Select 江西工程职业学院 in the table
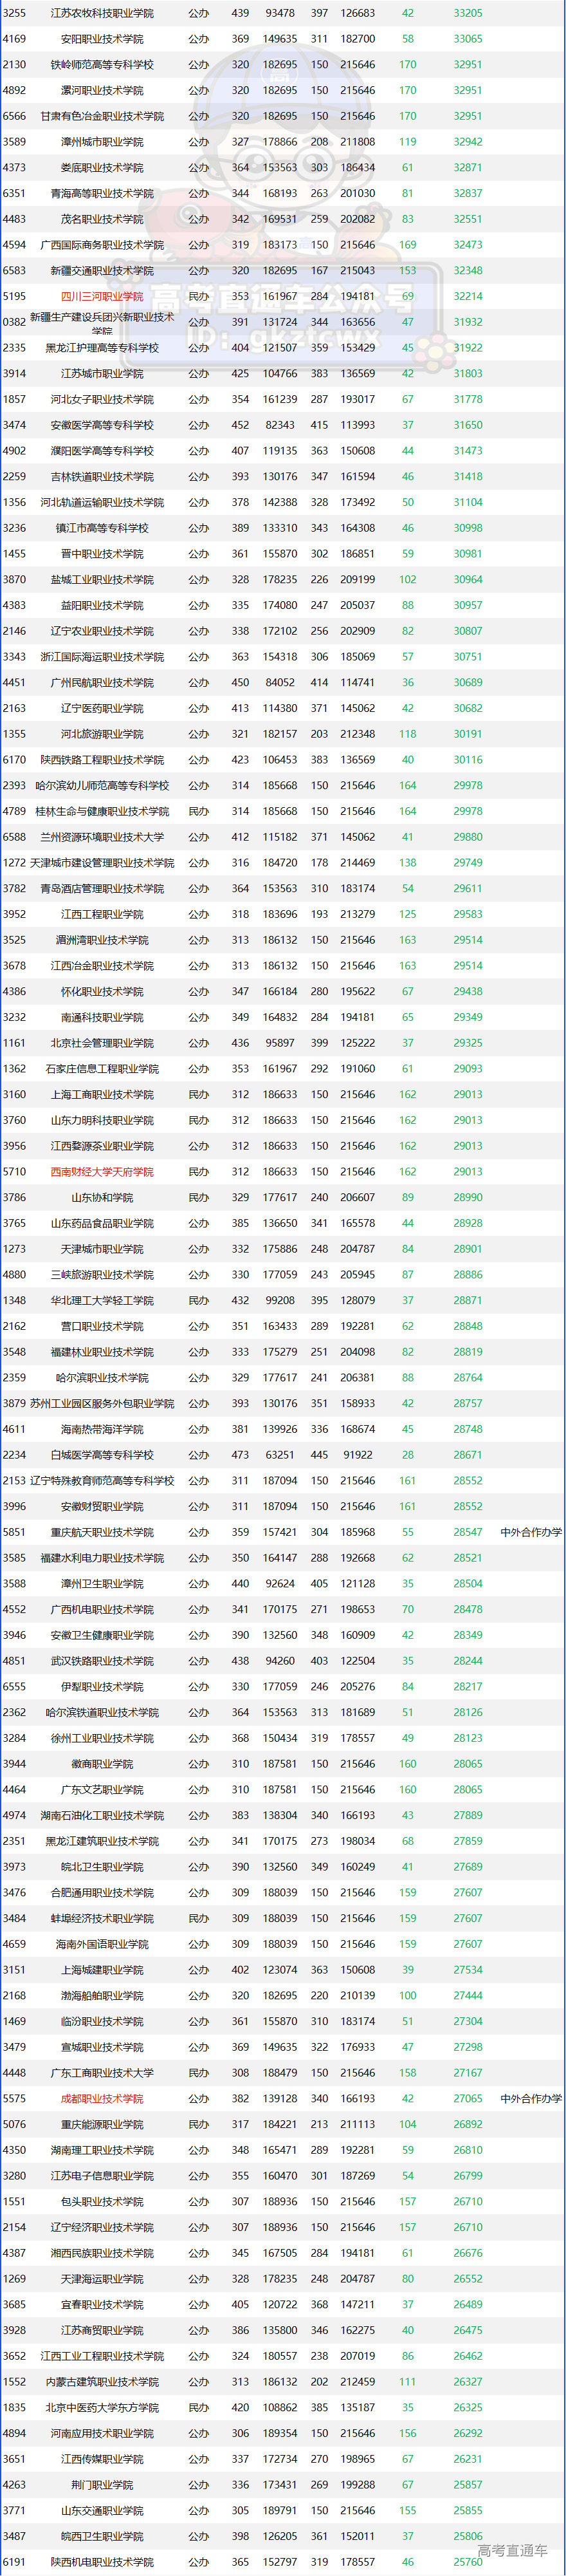 [x=102, y=915]
